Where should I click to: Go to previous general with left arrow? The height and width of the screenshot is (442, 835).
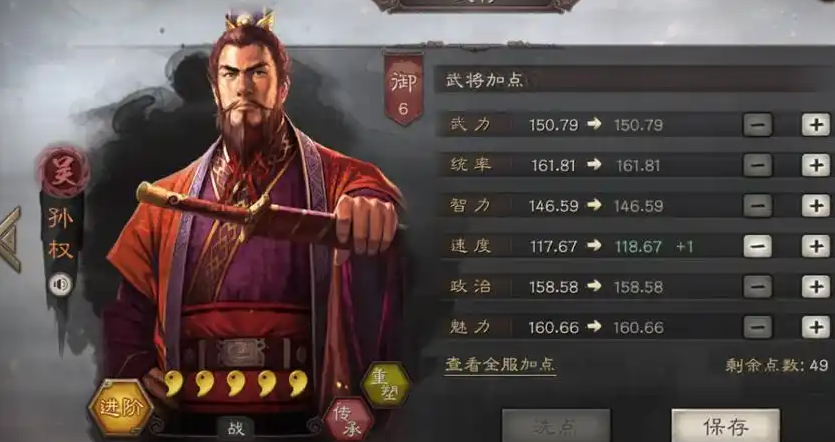point(10,239)
